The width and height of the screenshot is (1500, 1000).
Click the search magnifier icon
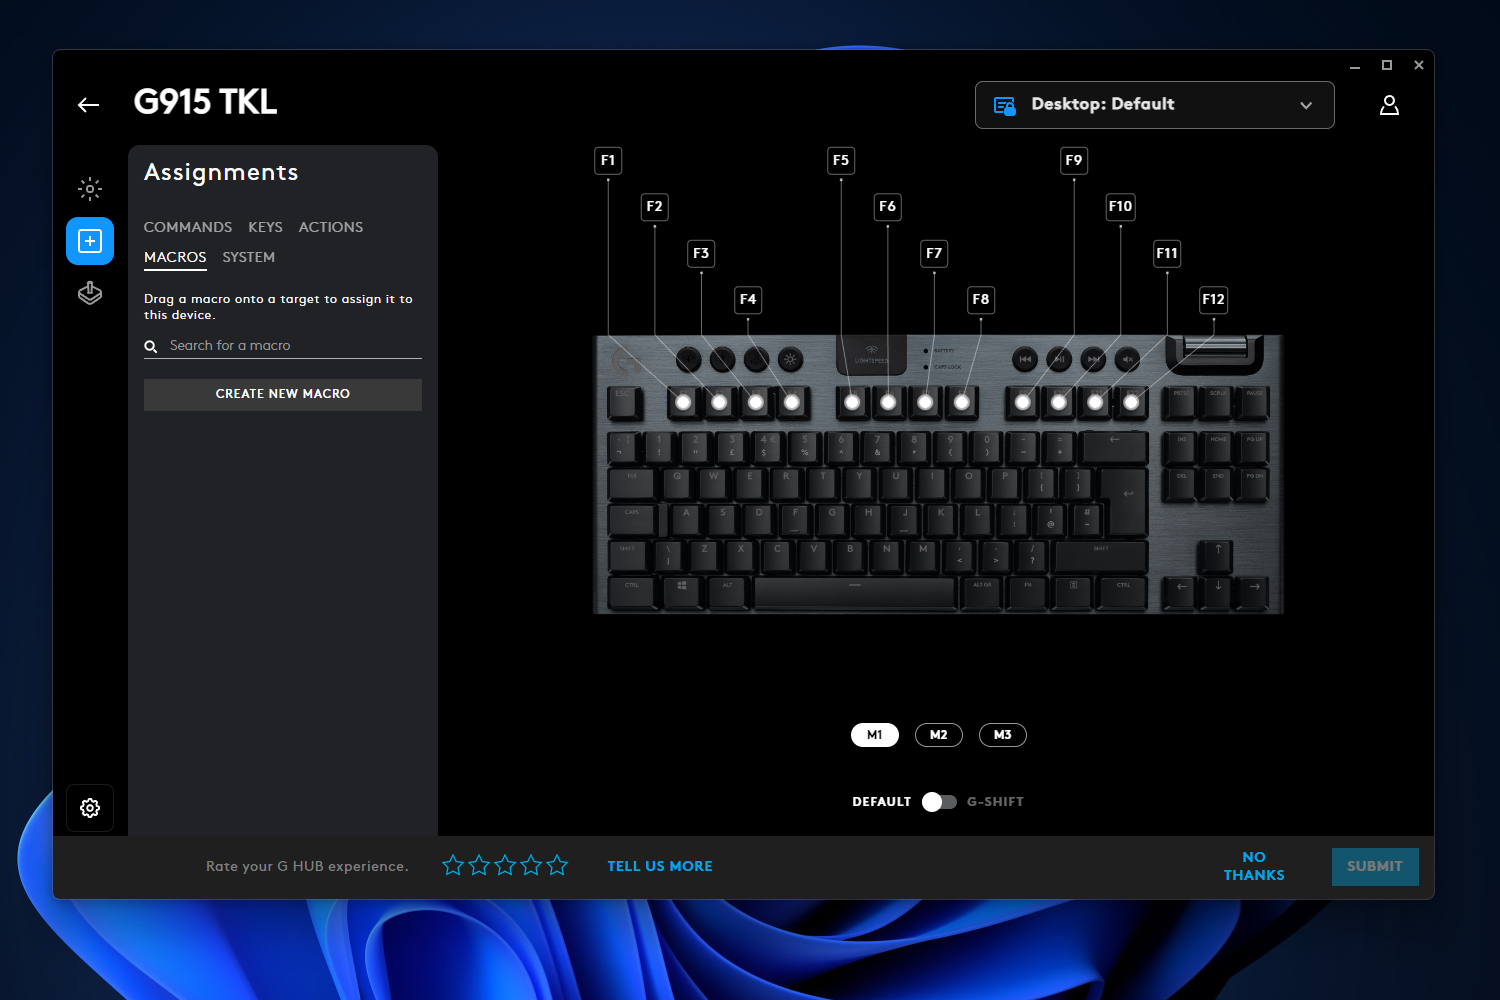click(151, 346)
